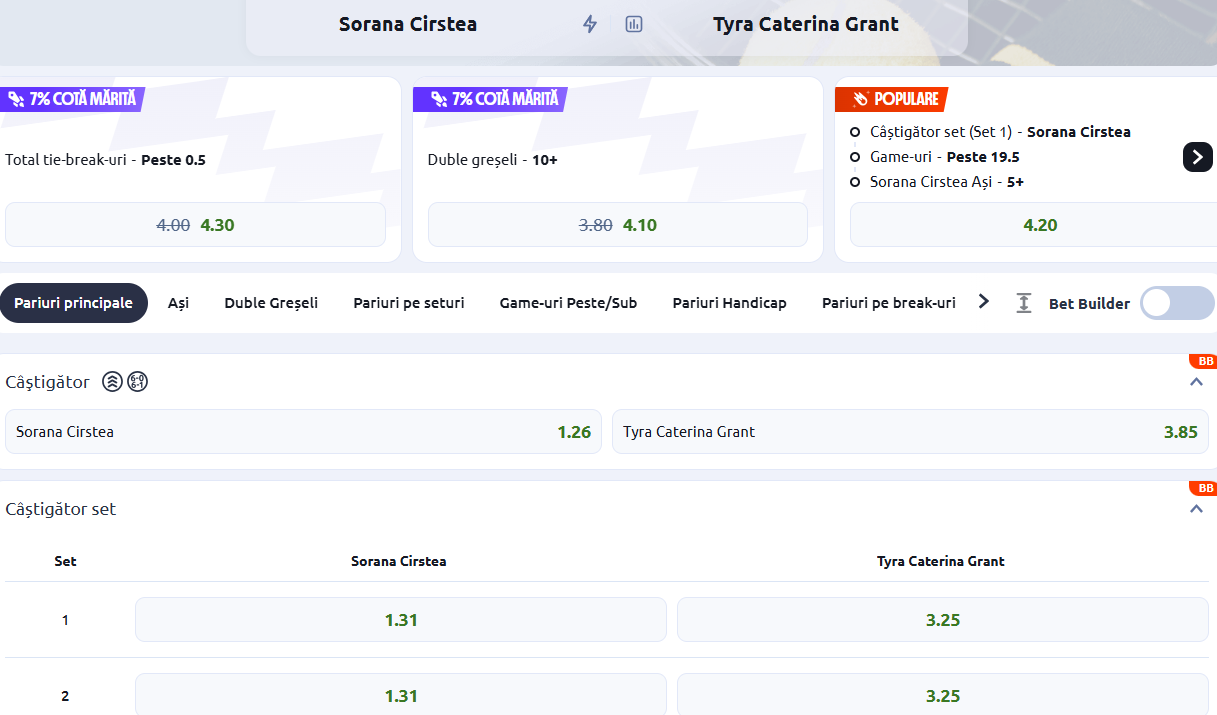Click the BB badge on Câştigător set
The image size is (1217, 715).
(x=1206, y=487)
